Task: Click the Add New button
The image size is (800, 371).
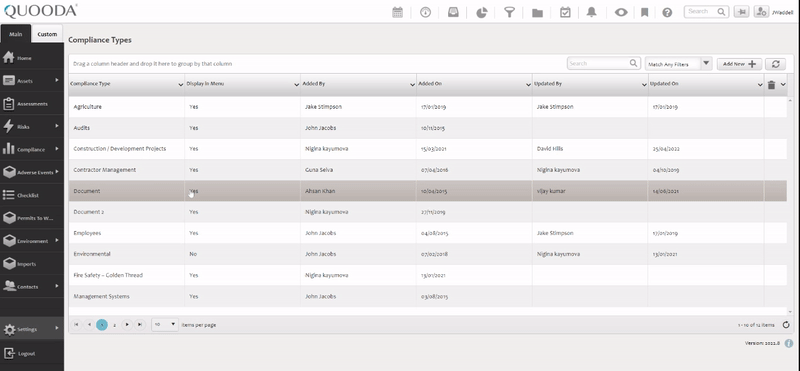Action: click(739, 64)
